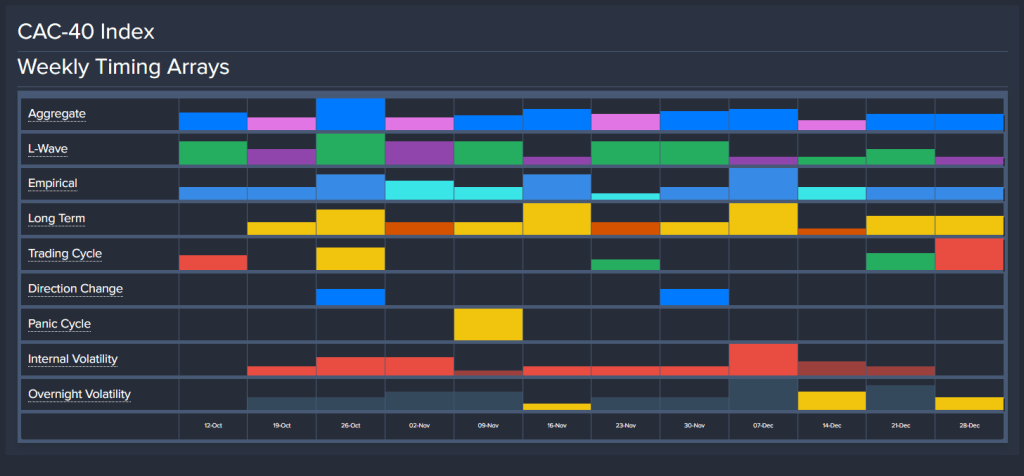The width and height of the screenshot is (1024, 476).
Task: Select the slate Overnight Volatility bar for 02-Nov
Action: point(419,401)
